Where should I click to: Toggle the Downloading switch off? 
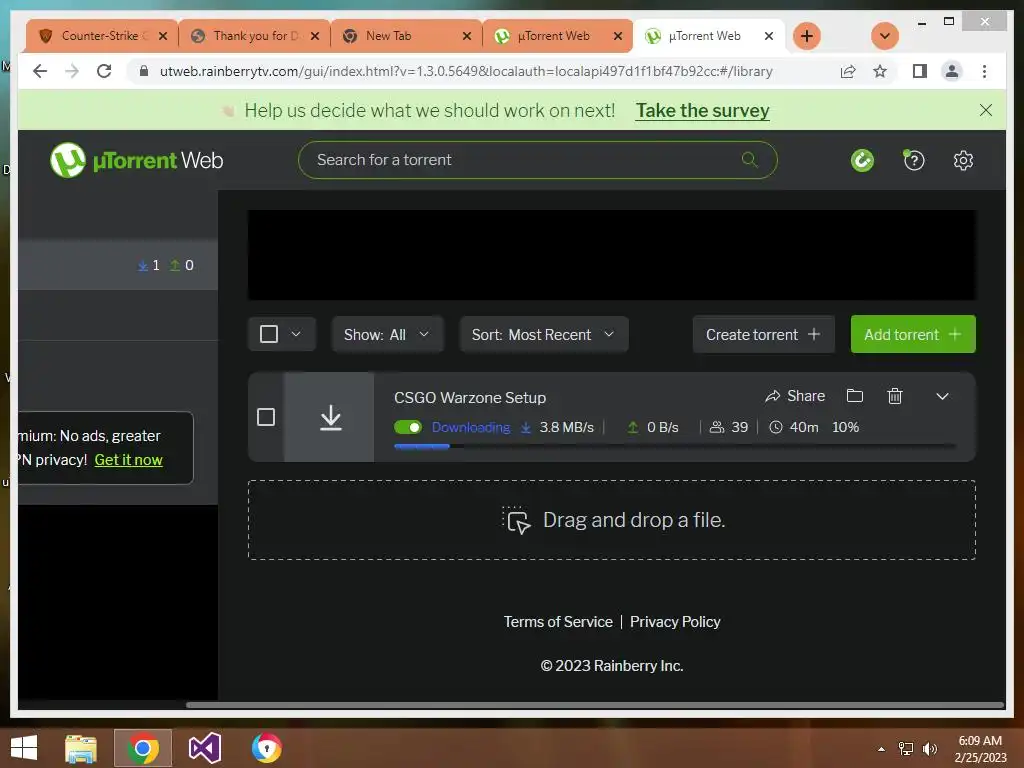coord(408,427)
